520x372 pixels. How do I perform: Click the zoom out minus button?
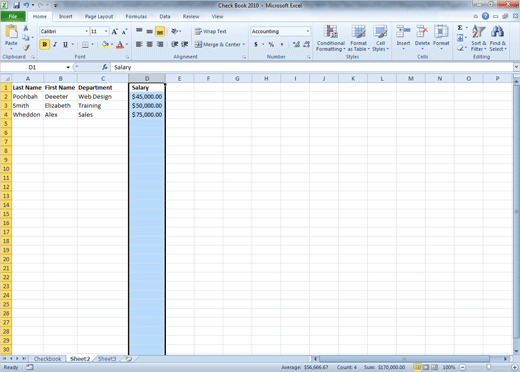pyautogui.click(x=463, y=367)
